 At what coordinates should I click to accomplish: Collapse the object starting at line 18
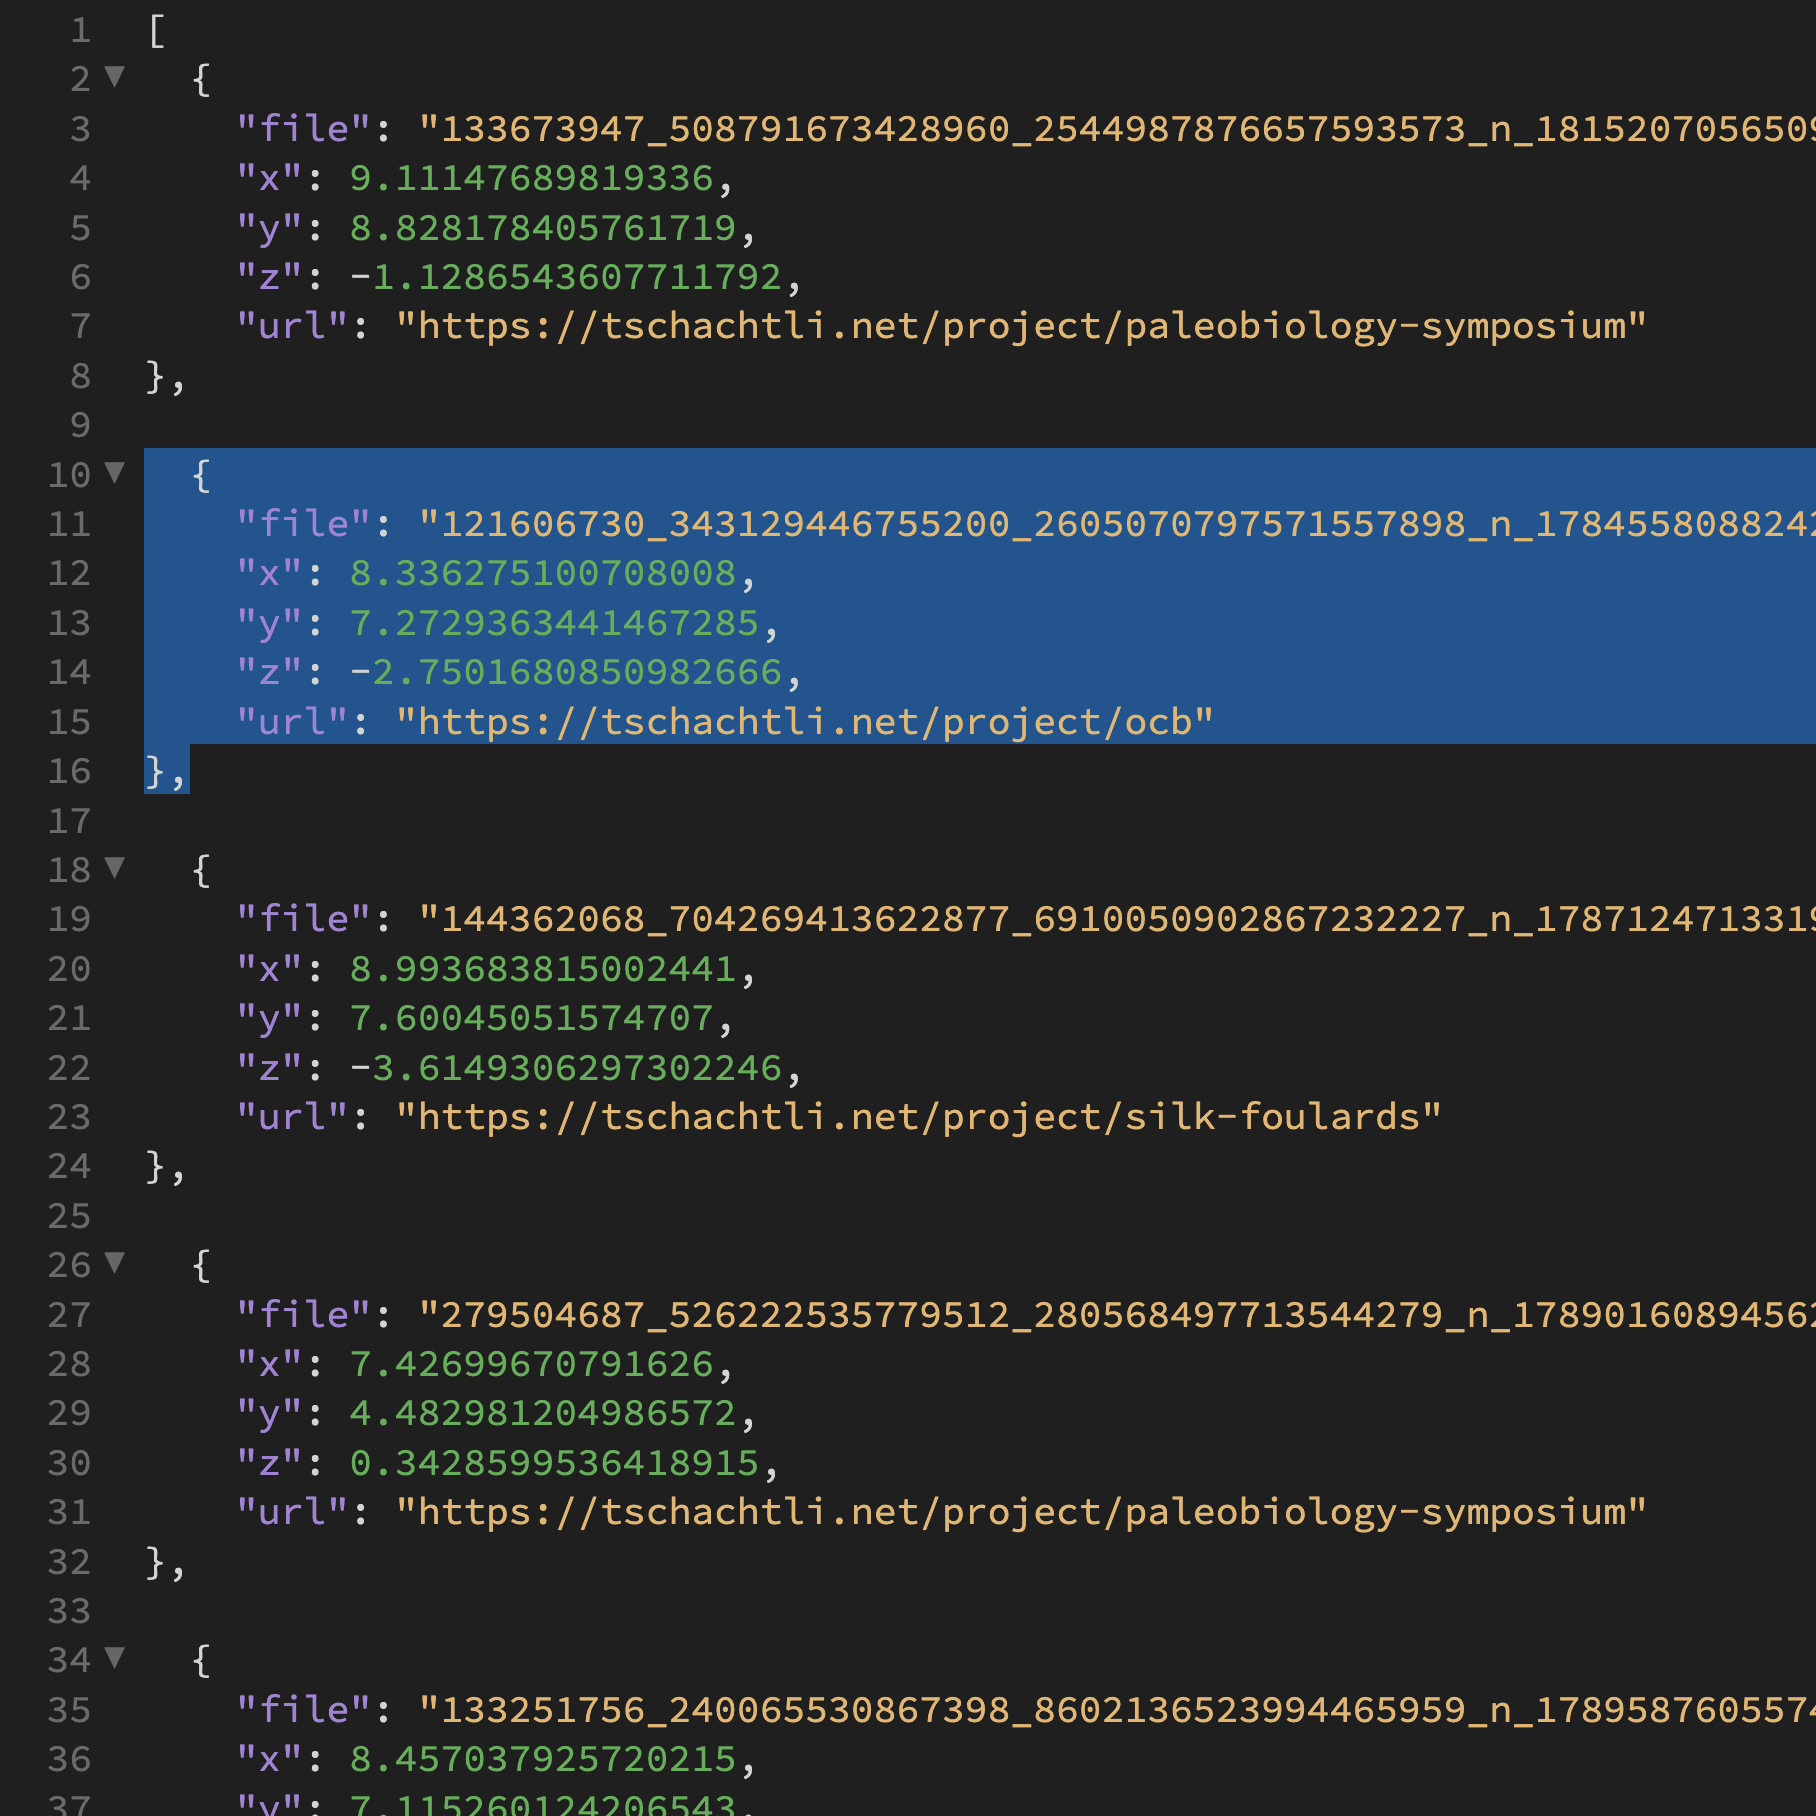coord(116,869)
